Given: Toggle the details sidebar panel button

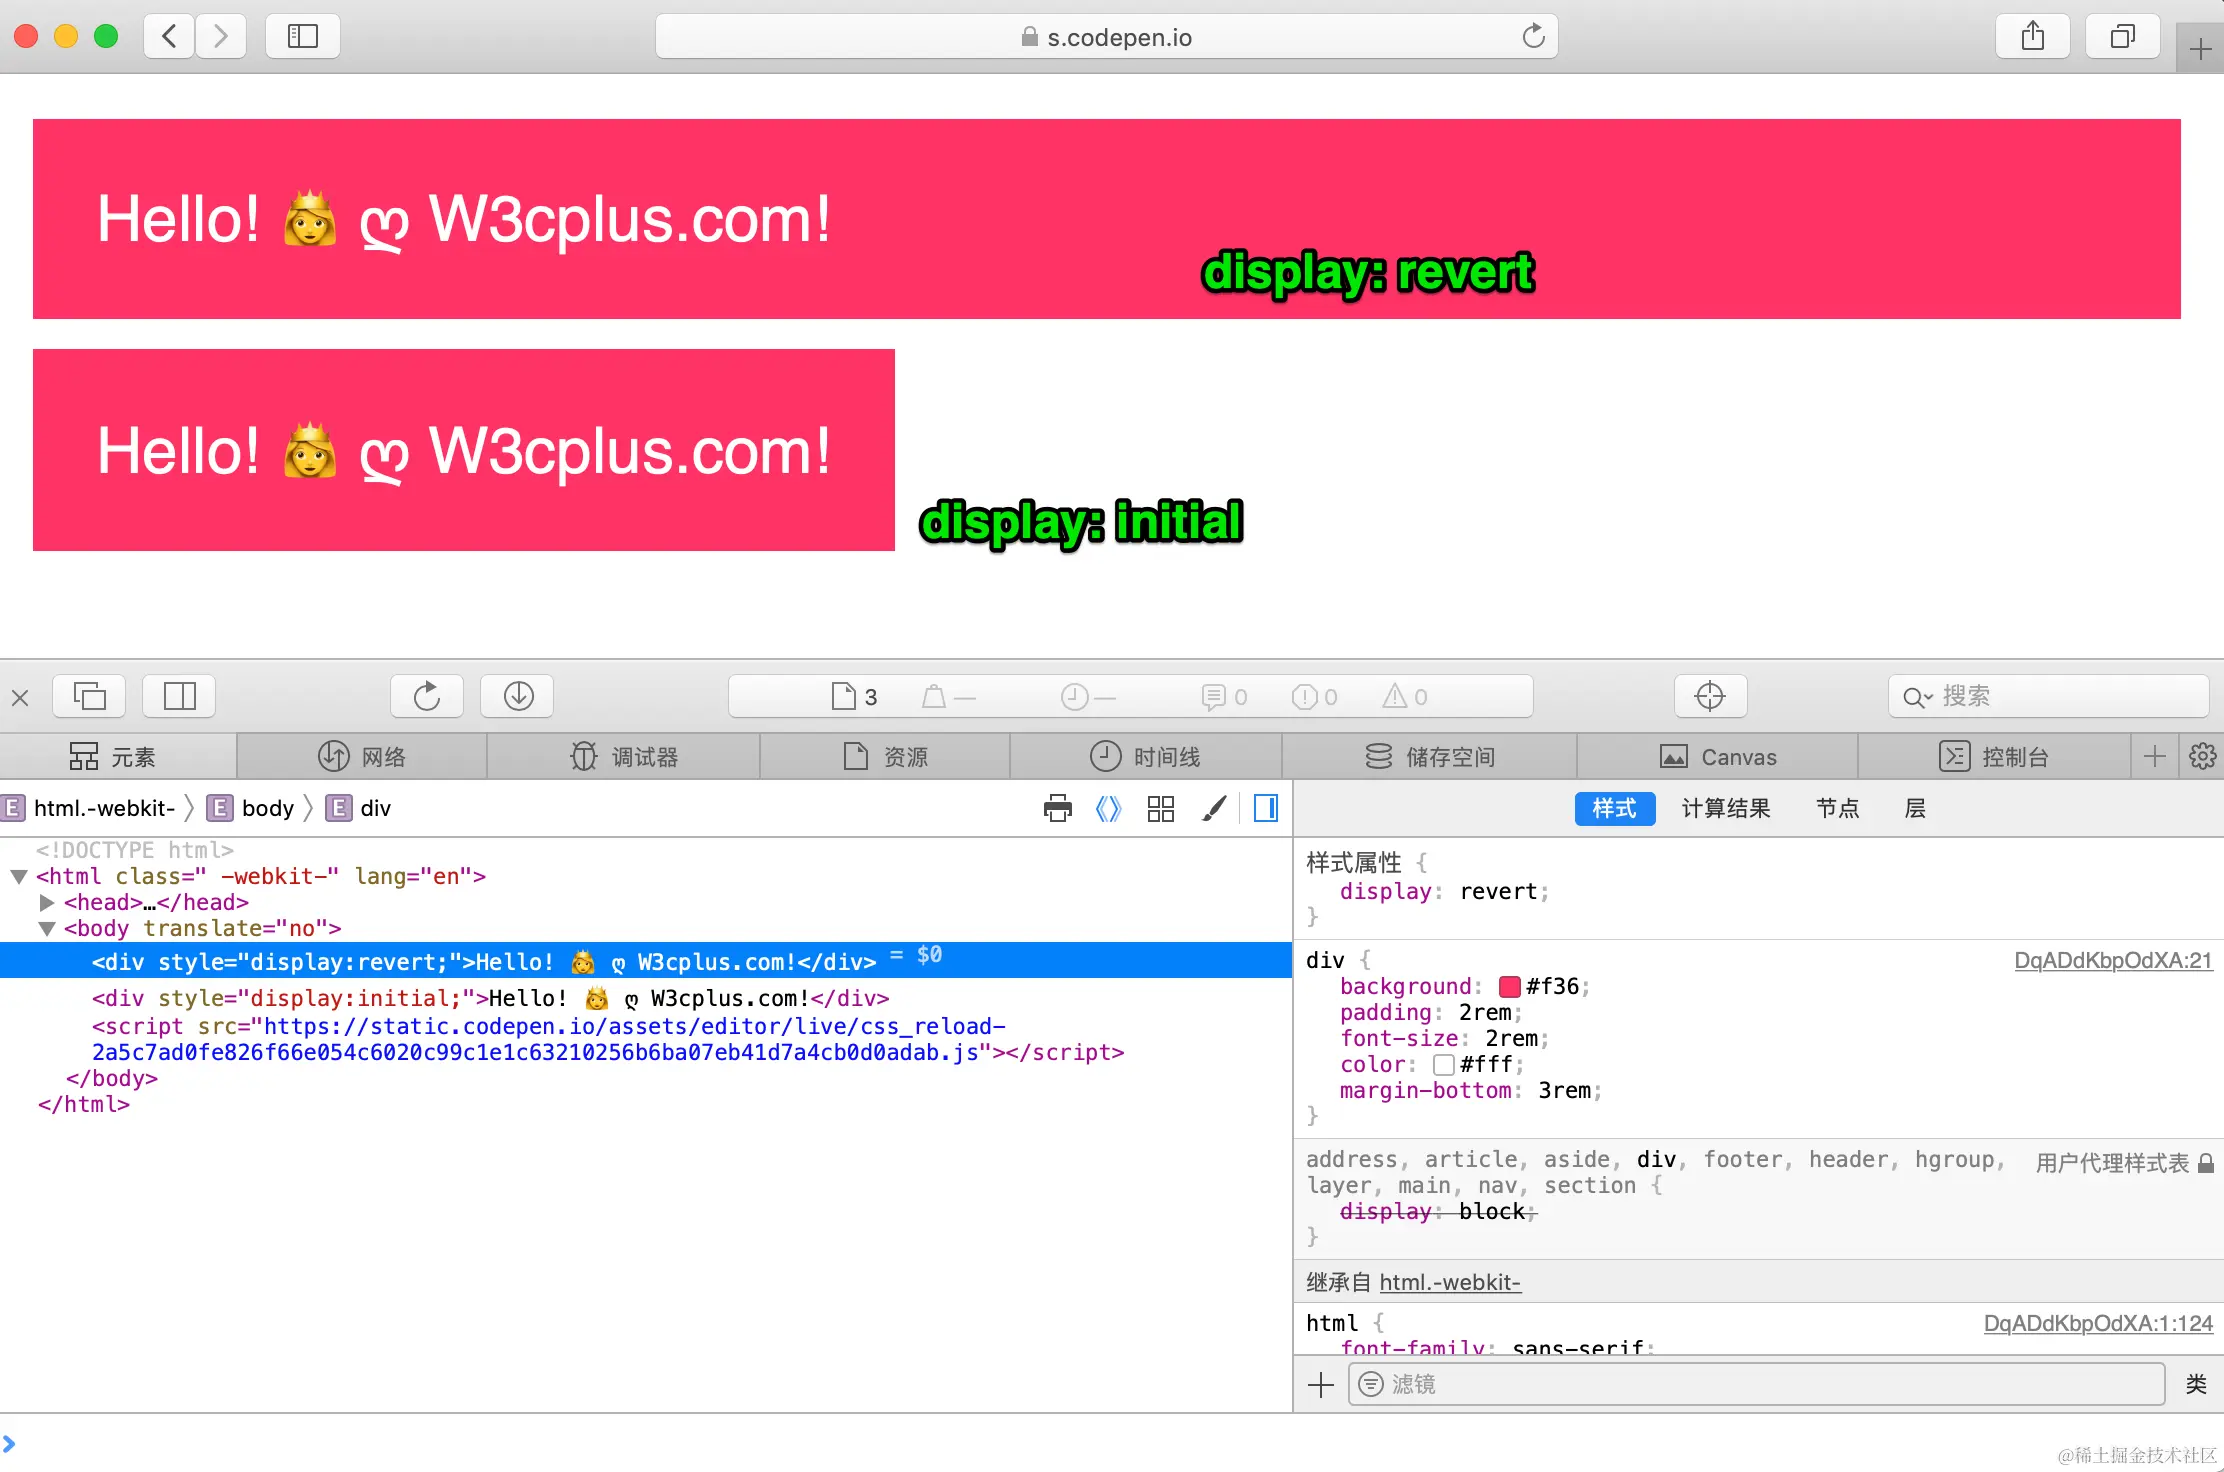Looking at the screenshot, I should (1265, 808).
